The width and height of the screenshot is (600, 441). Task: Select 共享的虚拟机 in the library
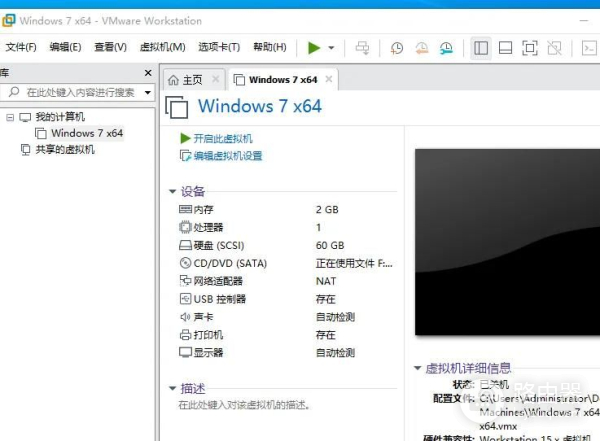click(65, 149)
